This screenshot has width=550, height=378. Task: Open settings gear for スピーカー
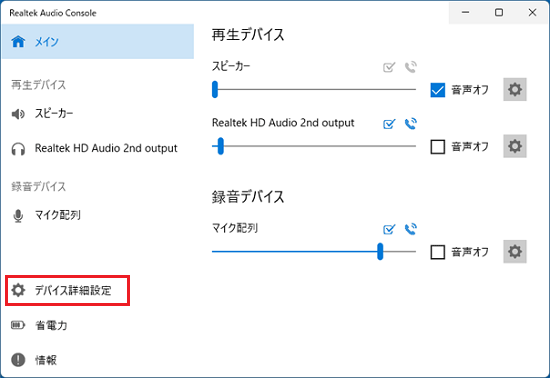pos(515,89)
